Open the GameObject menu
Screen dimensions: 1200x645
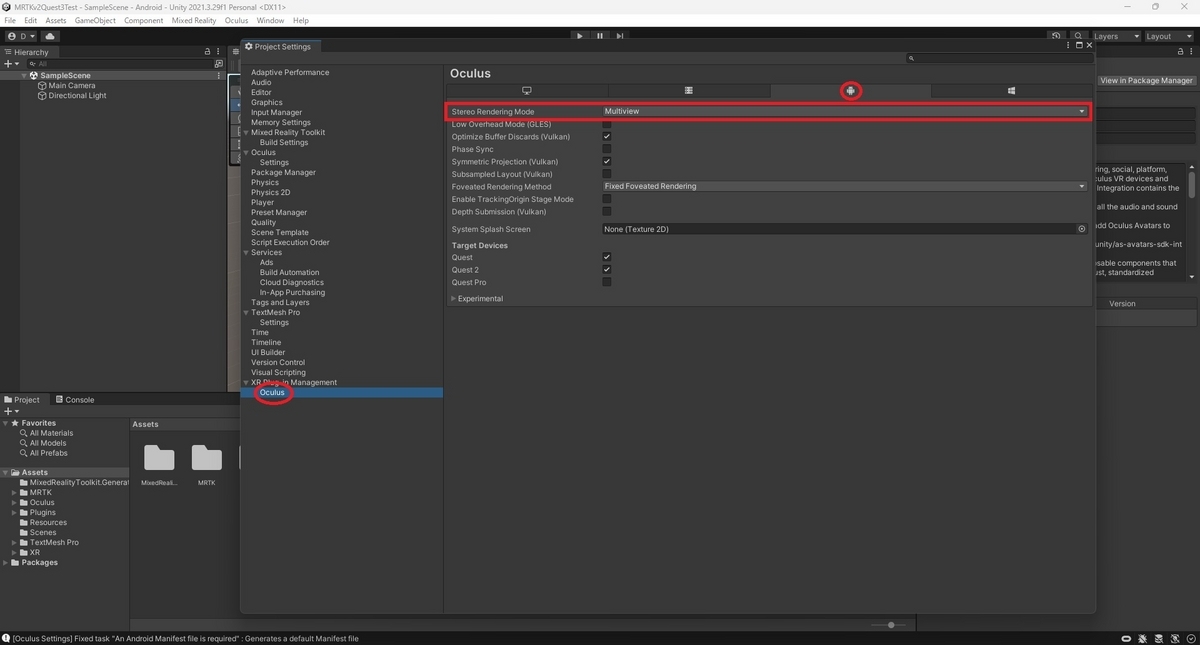(95, 20)
